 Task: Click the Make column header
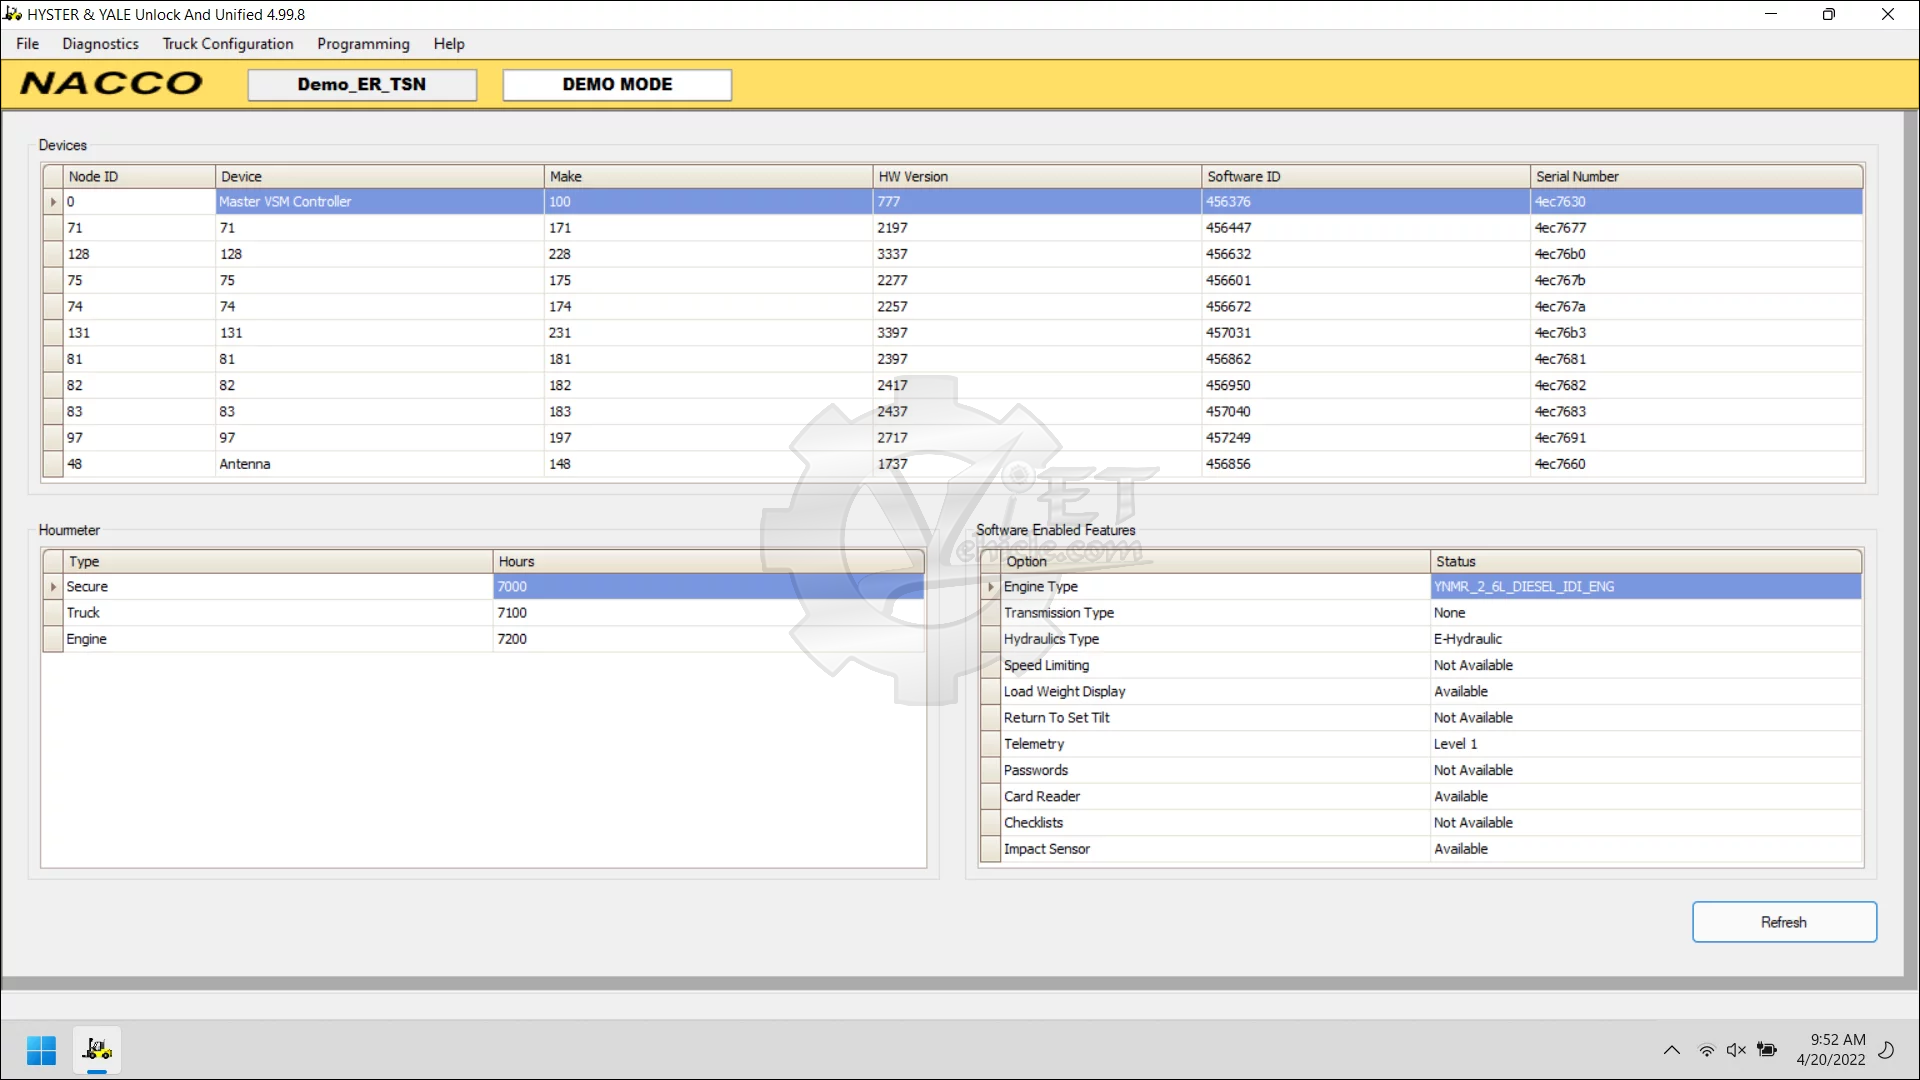point(708,176)
